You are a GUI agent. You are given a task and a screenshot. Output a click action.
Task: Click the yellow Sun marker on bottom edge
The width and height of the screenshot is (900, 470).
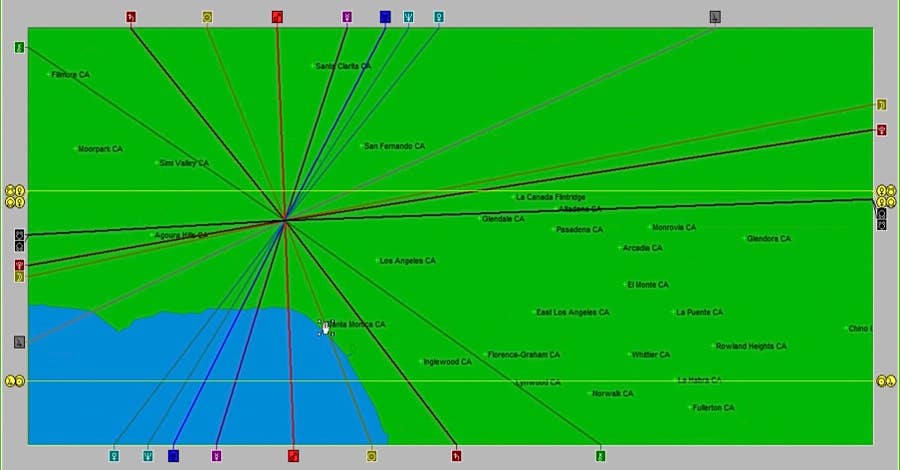click(x=371, y=455)
